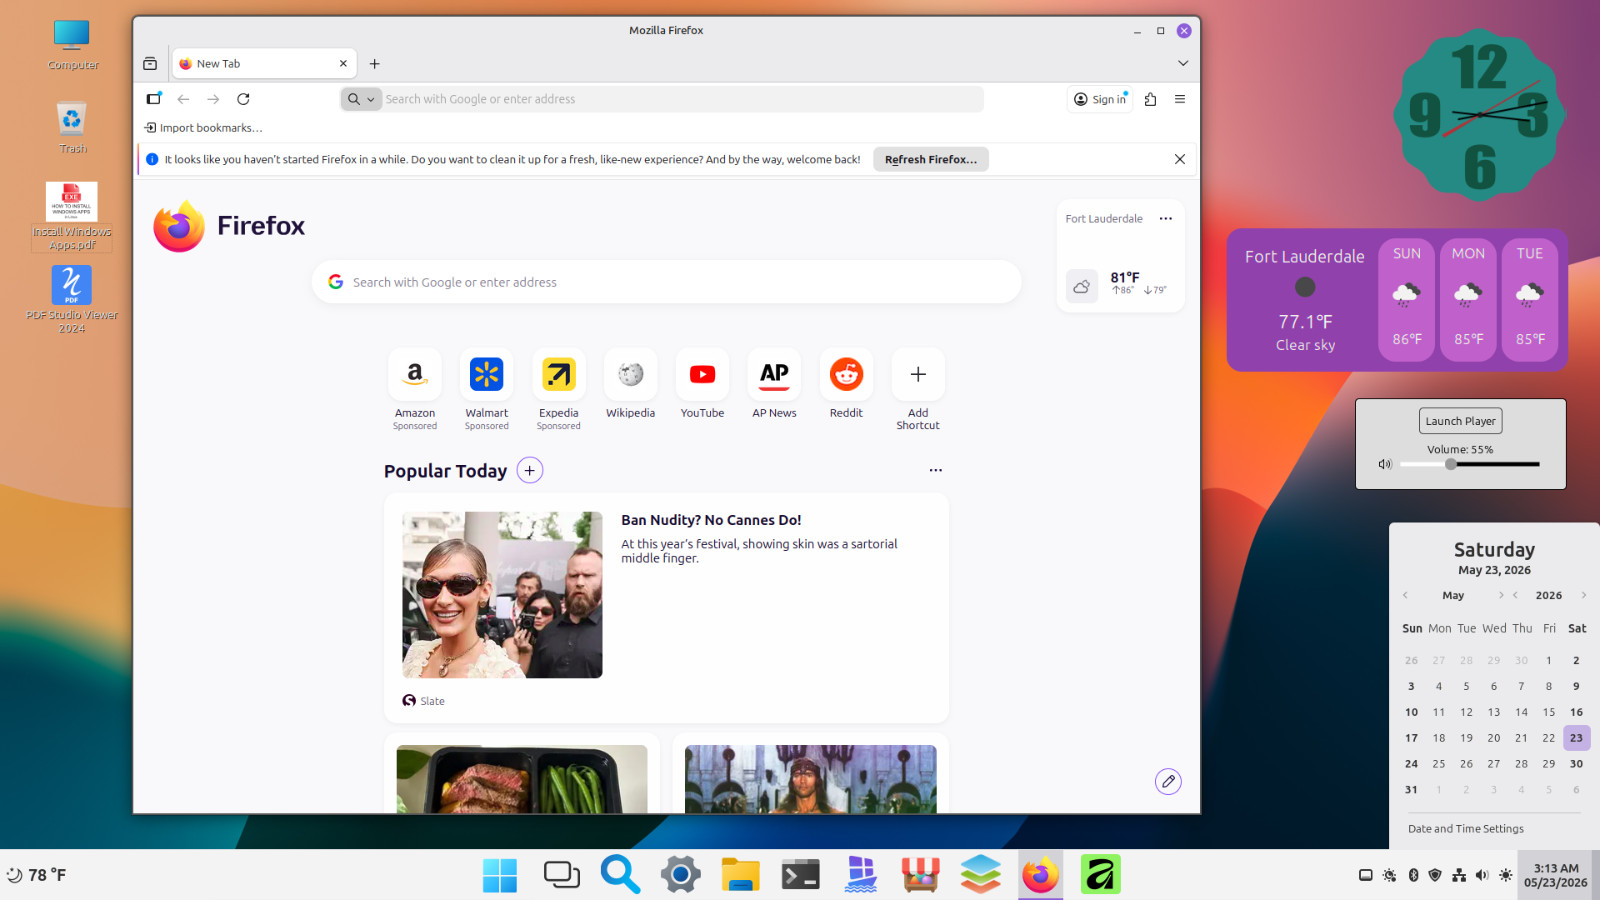Open the Firefox View icon left of tabs
Viewport: 1600px width, 900px height.
pos(150,63)
